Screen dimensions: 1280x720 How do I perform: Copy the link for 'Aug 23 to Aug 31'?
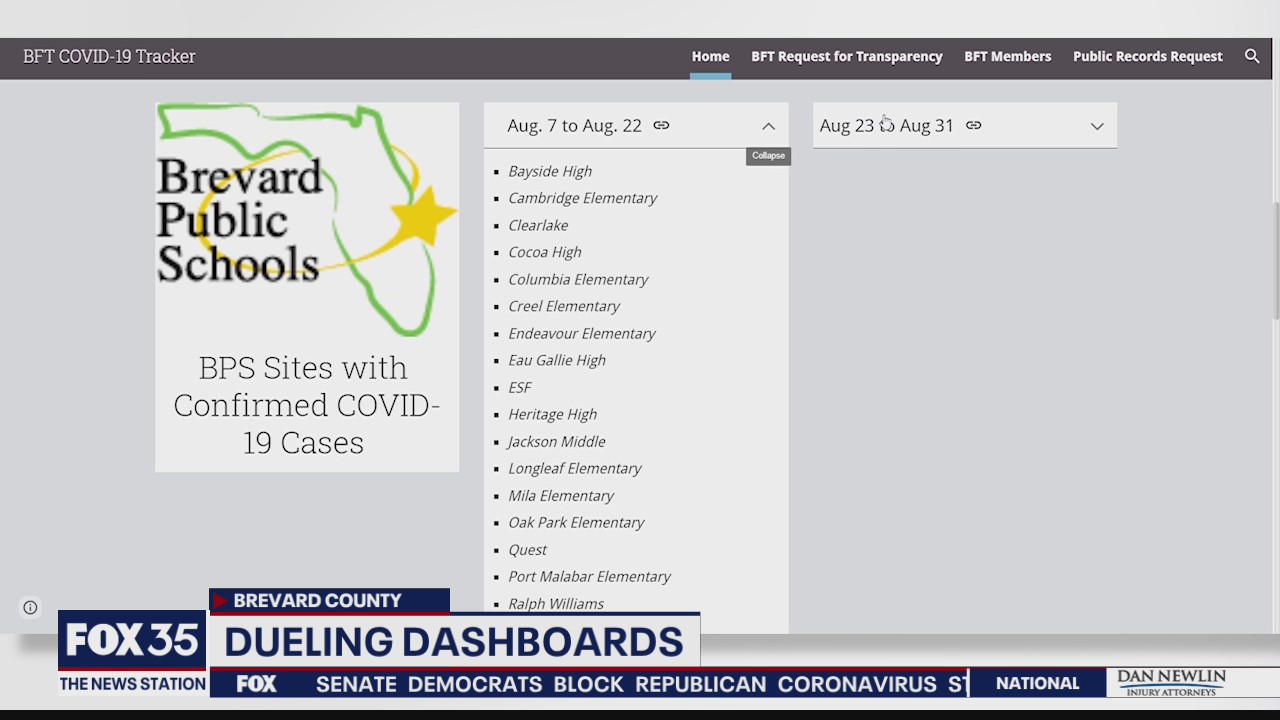pyautogui.click(x=973, y=125)
